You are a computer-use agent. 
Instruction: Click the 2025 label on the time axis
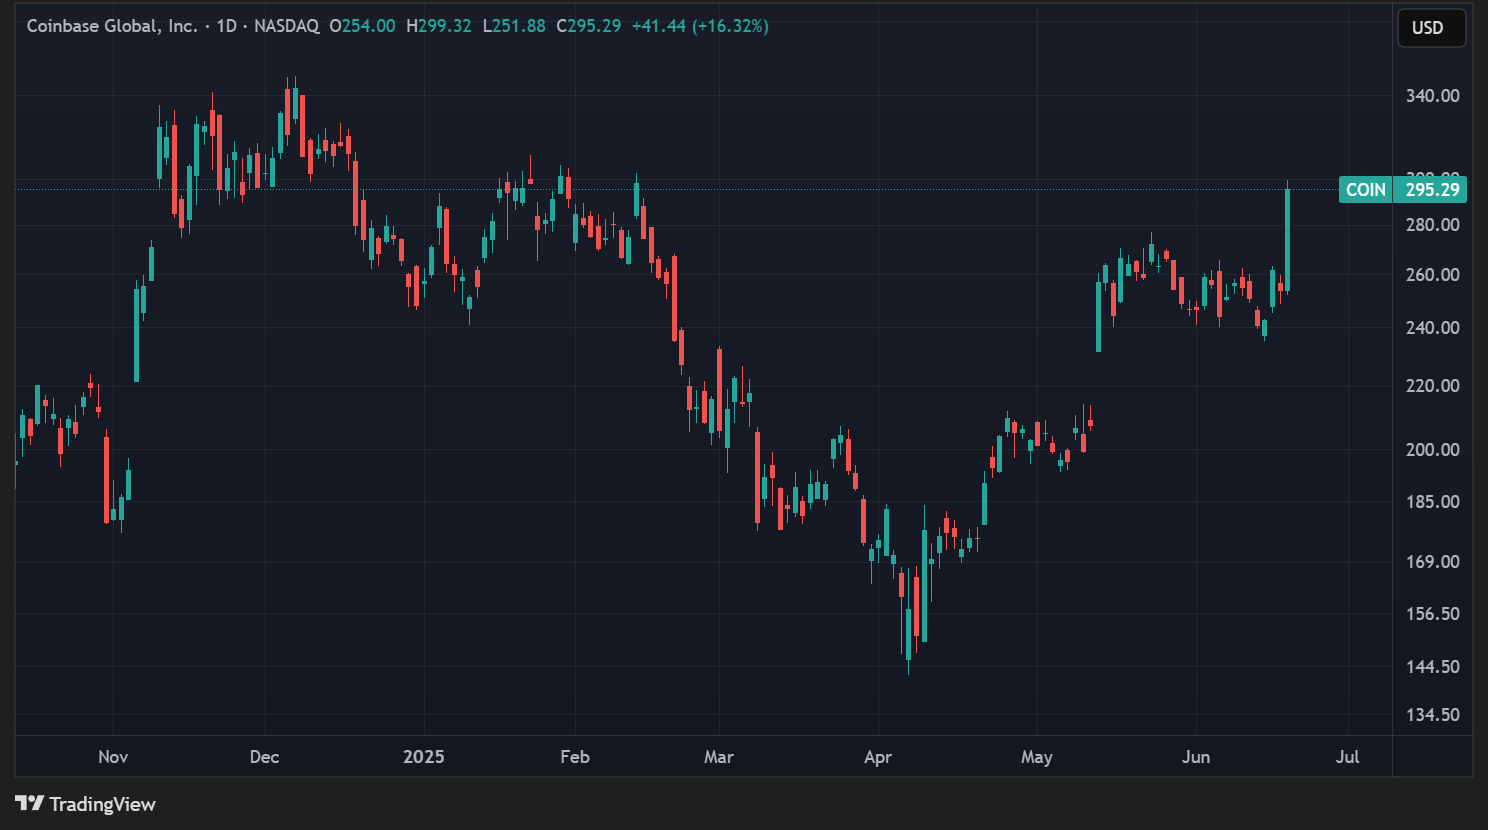[424, 757]
